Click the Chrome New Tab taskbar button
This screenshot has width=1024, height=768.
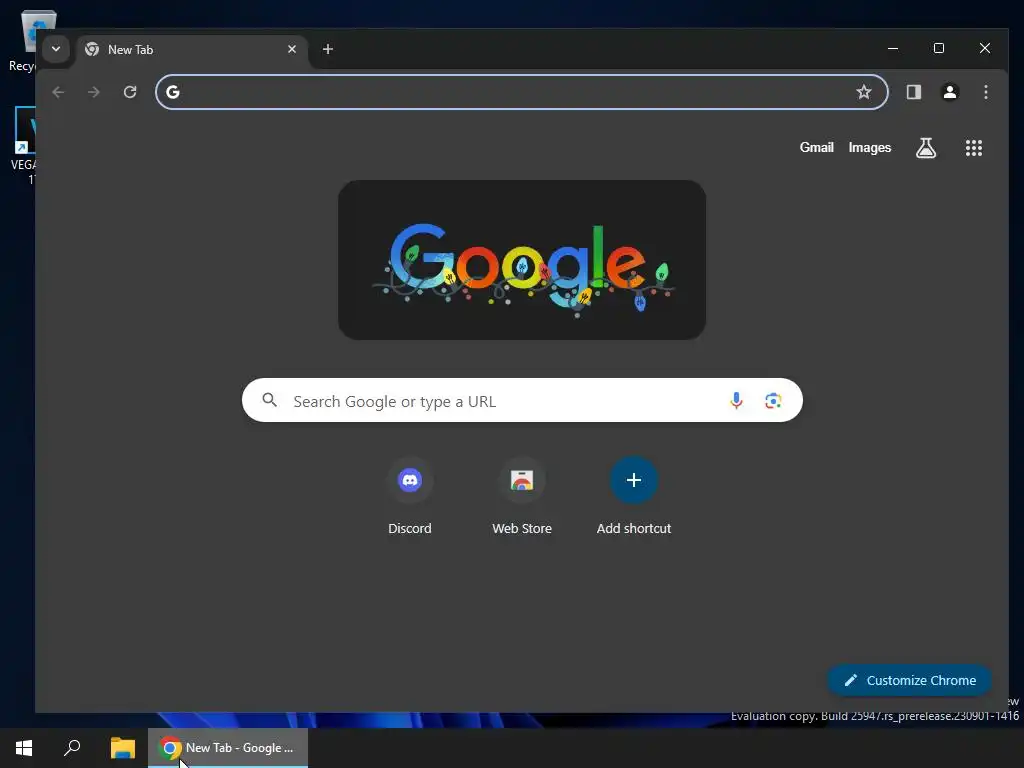pyautogui.click(x=228, y=748)
